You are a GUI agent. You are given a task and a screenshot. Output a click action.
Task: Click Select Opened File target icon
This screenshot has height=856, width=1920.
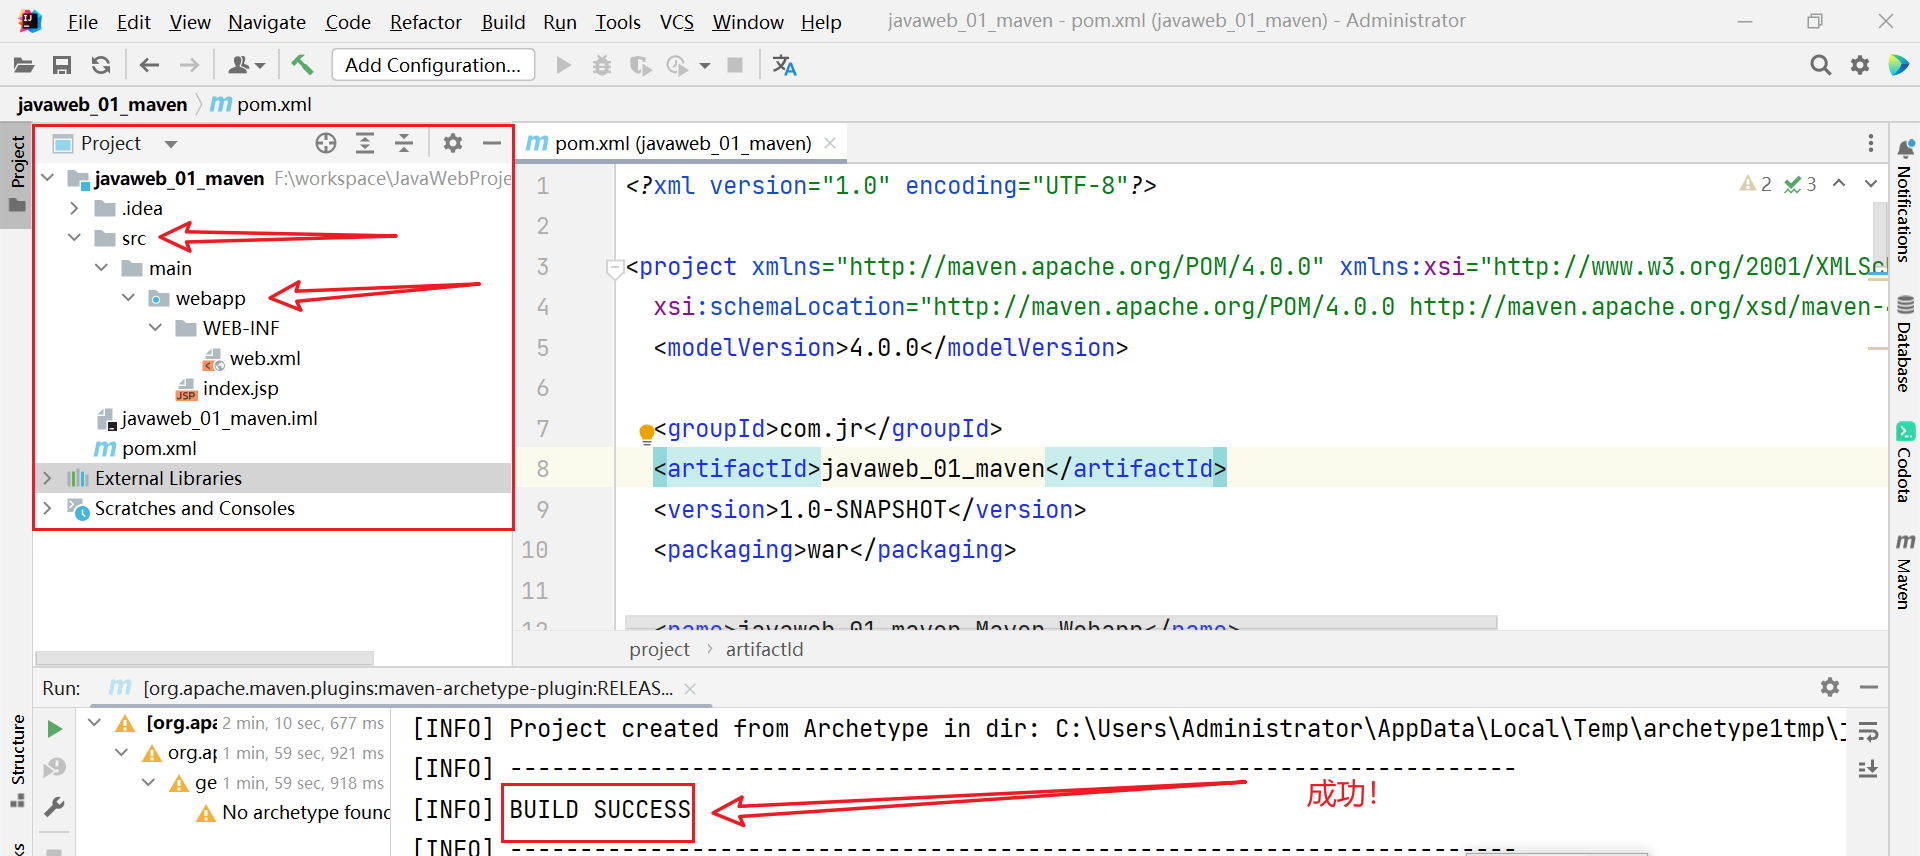point(326,143)
